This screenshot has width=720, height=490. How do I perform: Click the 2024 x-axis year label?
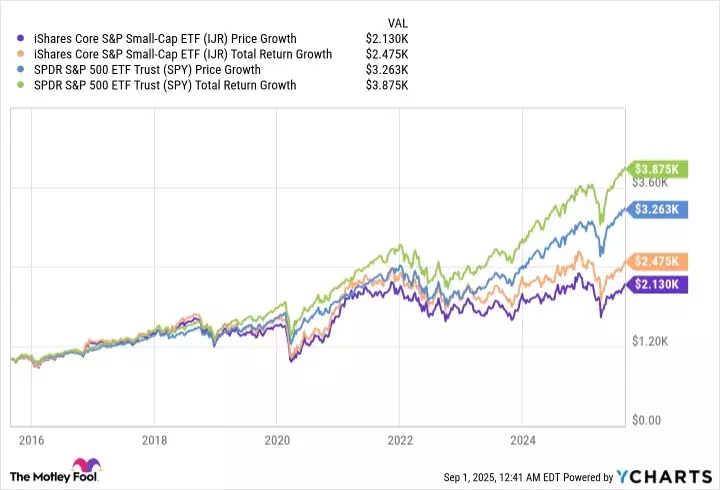pyautogui.click(x=523, y=439)
